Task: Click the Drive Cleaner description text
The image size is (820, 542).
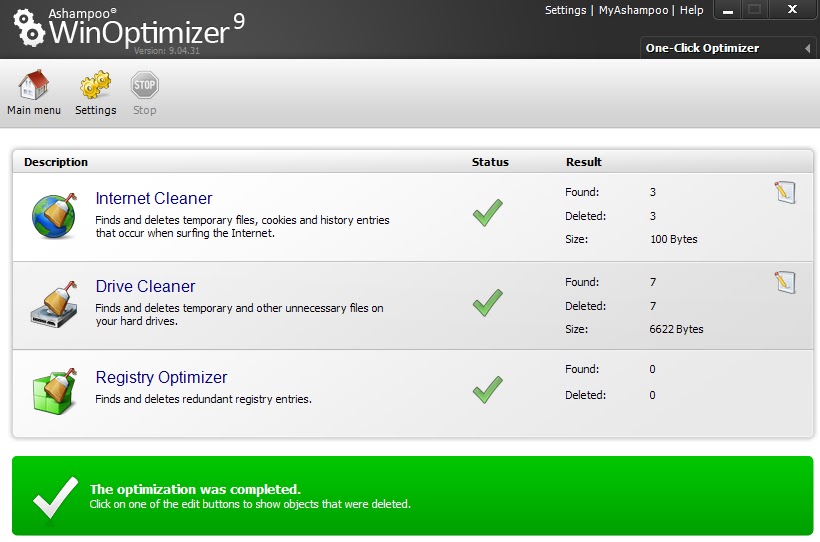Action: coord(239,314)
